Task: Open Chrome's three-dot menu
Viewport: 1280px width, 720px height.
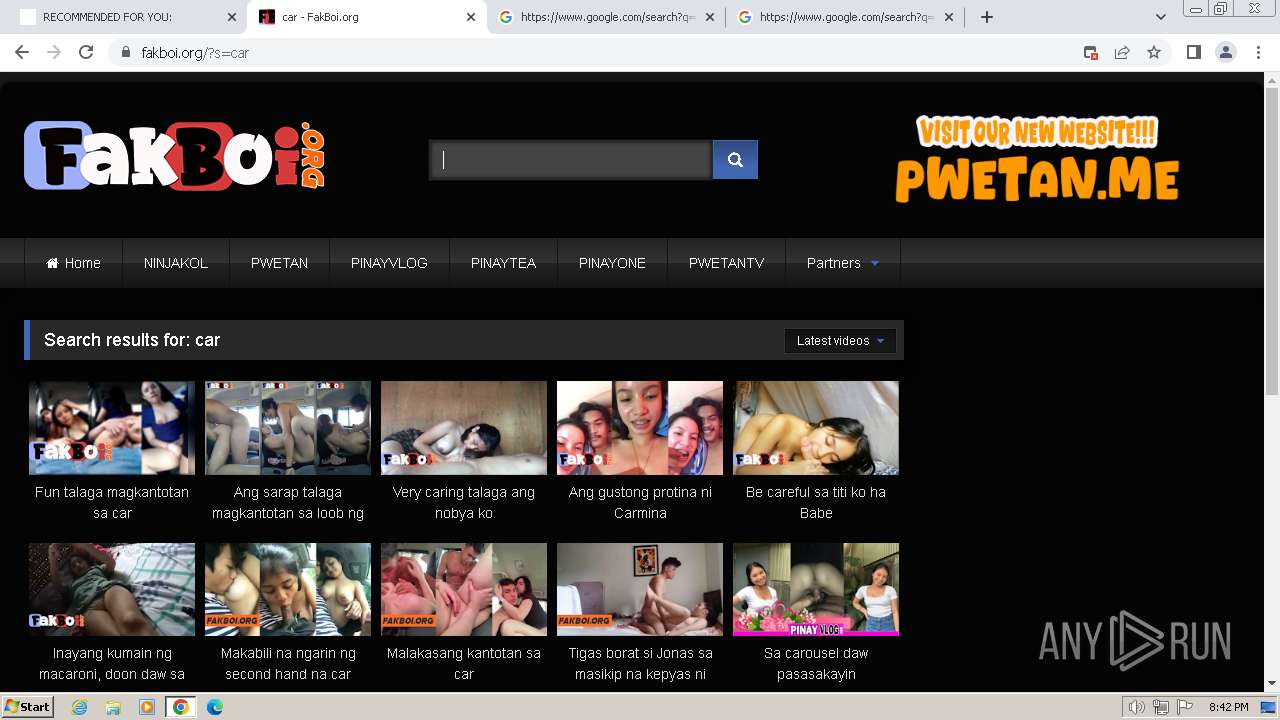Action: (1258, 53)
